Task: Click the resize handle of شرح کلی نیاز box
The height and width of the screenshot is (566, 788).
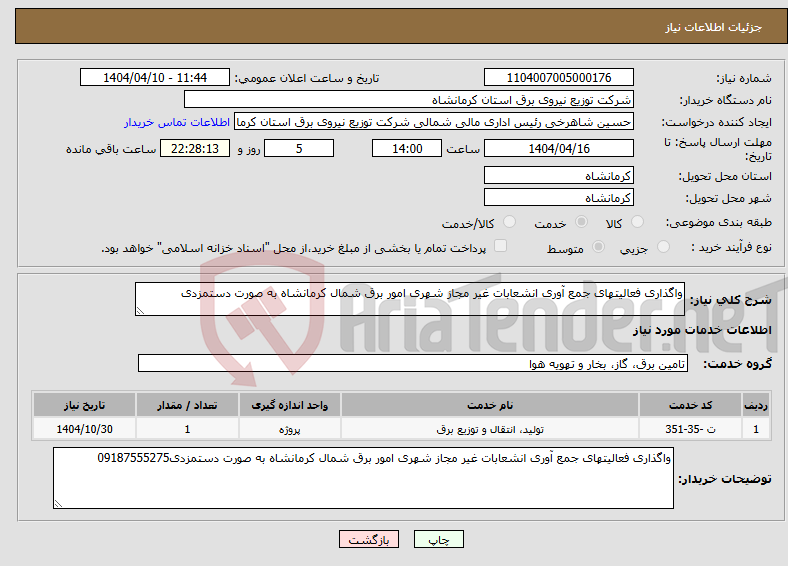Action: pos(140,311)
